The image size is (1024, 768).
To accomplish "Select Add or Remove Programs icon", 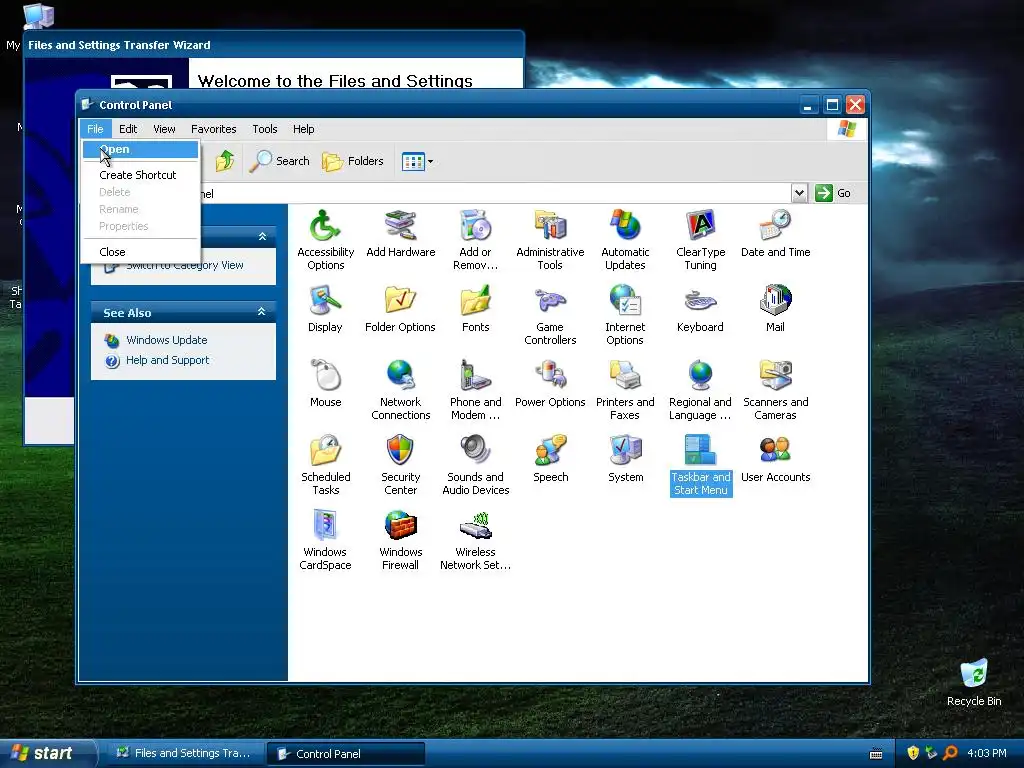I will [x=475, y=239].
